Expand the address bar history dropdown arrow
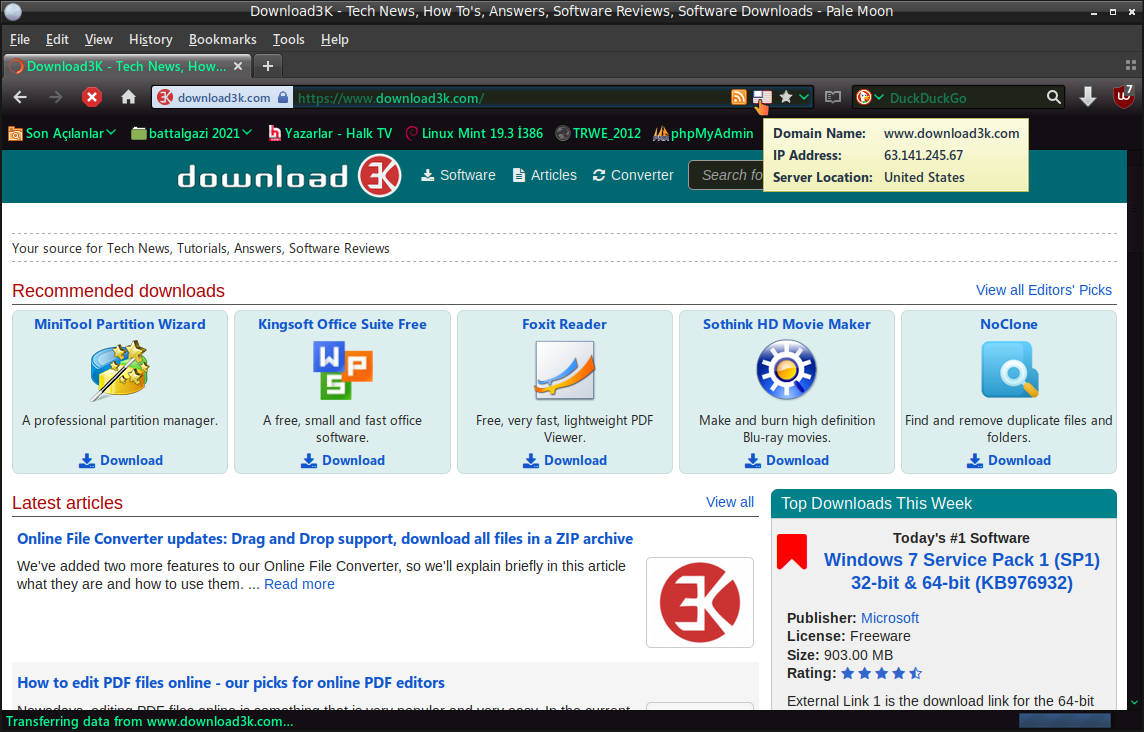Screen dimensions: 1144x732 coord(803,97)
